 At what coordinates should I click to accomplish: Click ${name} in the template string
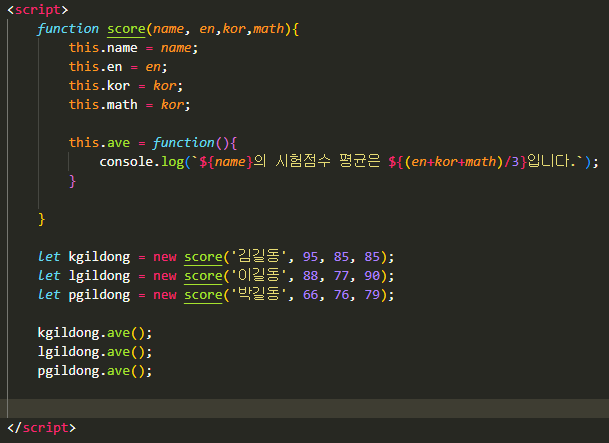[226, 162]
